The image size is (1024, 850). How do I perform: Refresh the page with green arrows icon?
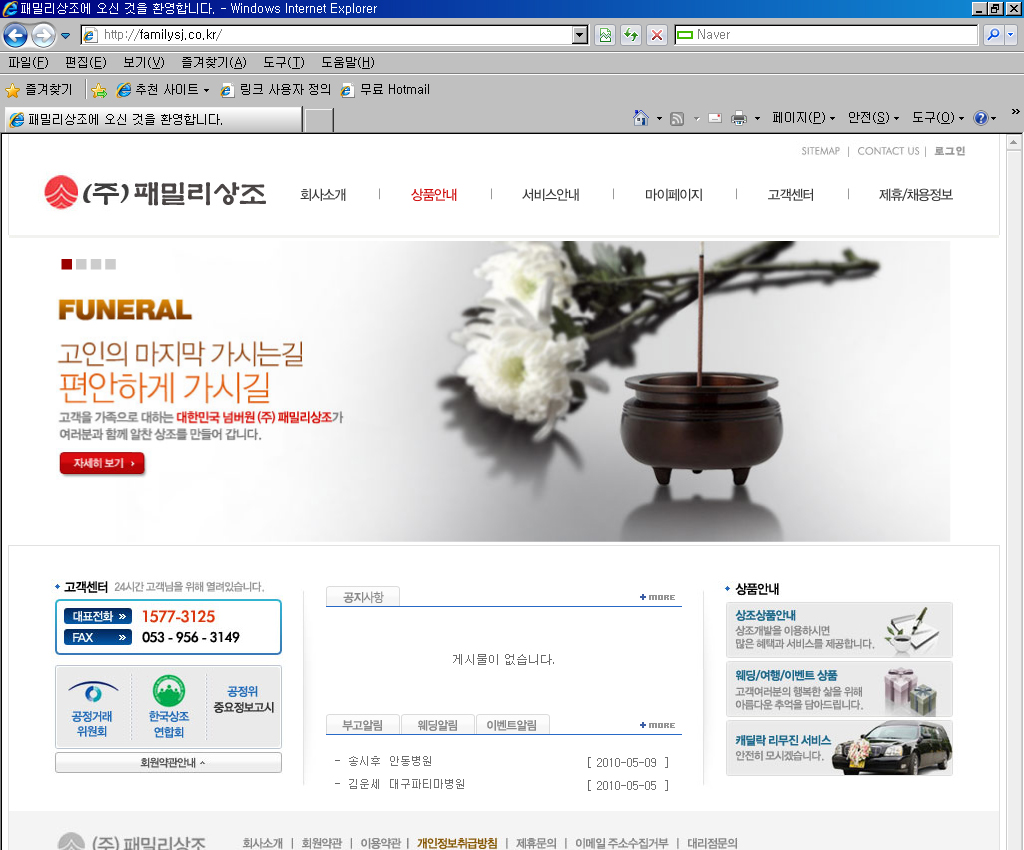631,35
